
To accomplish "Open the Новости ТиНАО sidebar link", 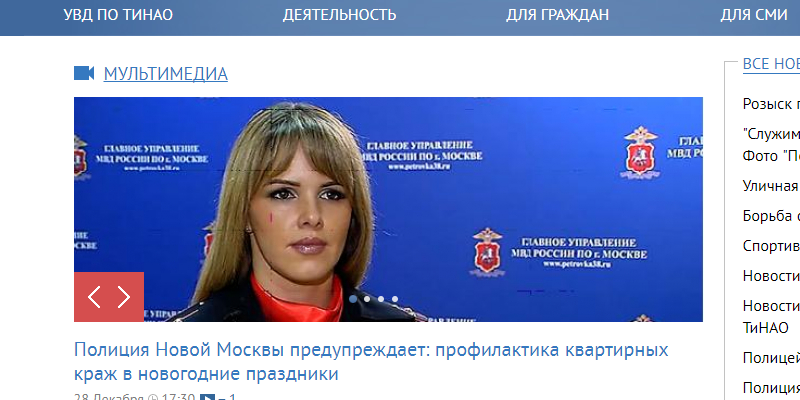I will [771, 316].
